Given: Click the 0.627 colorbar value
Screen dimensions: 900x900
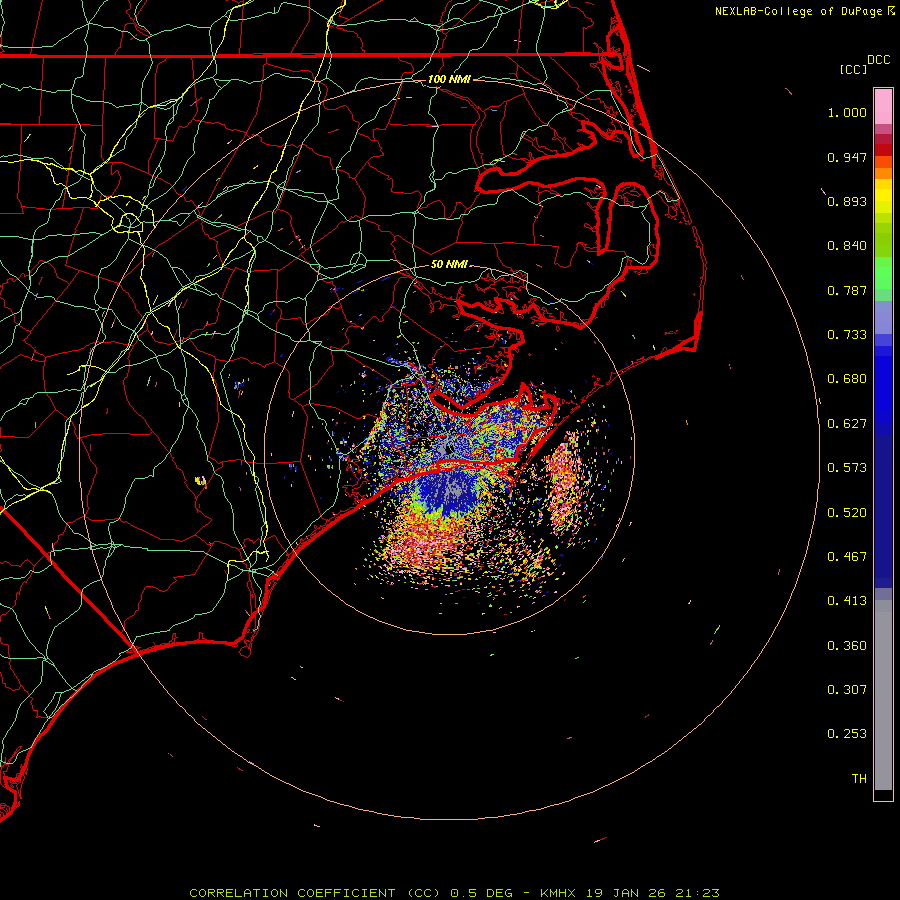Looking at the screenshot, I should [847, 424].
